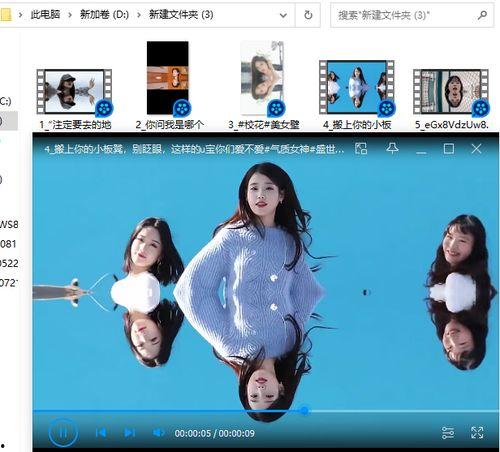Expand the chevron after 此电脑 in breadcrumb
The width and height of the screenshot is (500, 452).
(70, 15)
